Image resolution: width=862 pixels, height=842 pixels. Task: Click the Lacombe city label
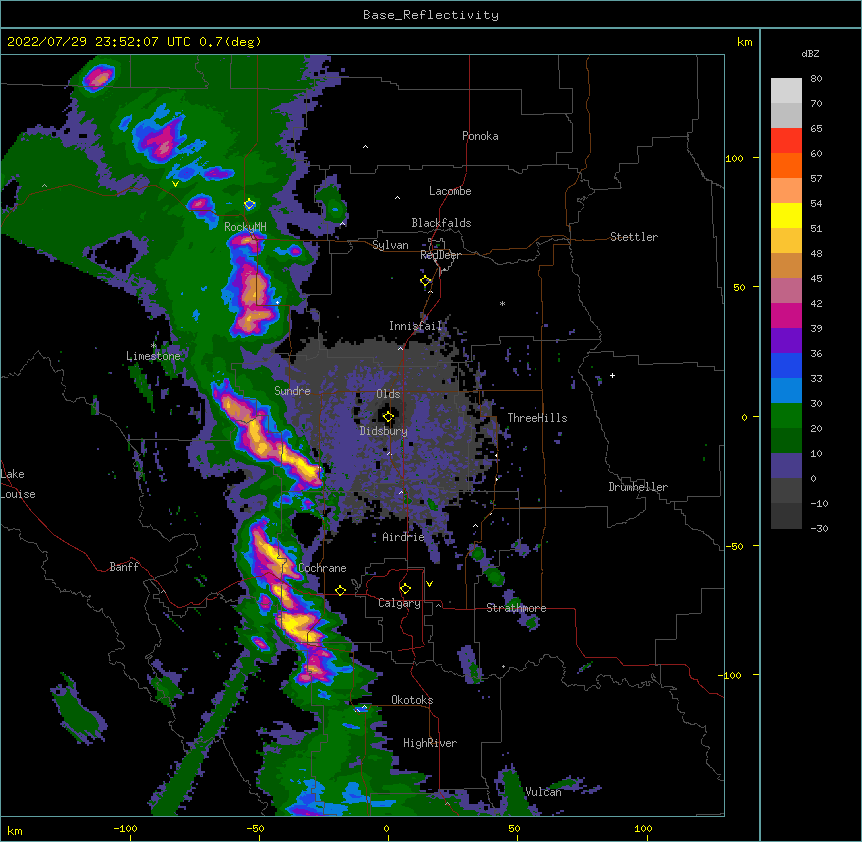coord(450,191)
